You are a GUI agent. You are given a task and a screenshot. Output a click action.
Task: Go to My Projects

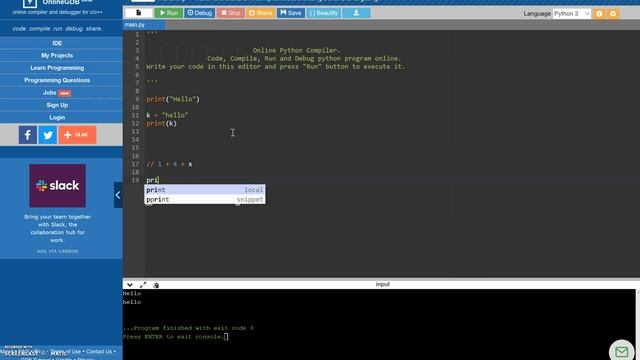(57, 56)
